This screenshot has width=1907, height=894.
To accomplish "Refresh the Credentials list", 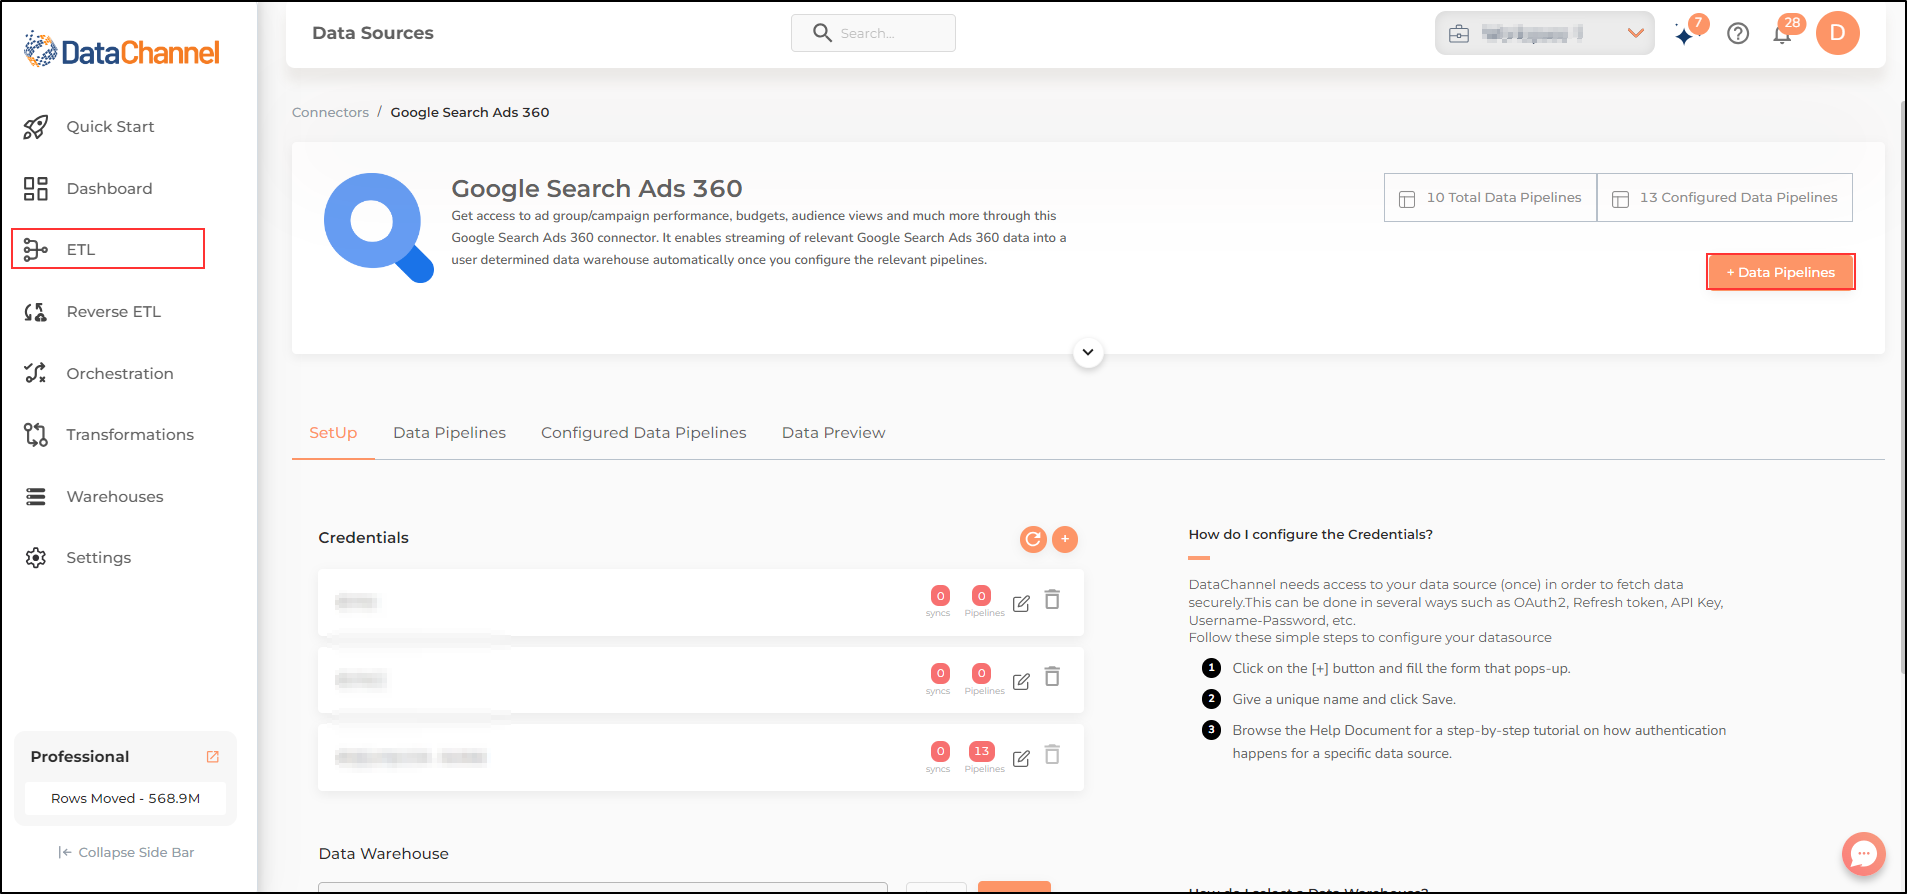I will [x=1033, y=539].
